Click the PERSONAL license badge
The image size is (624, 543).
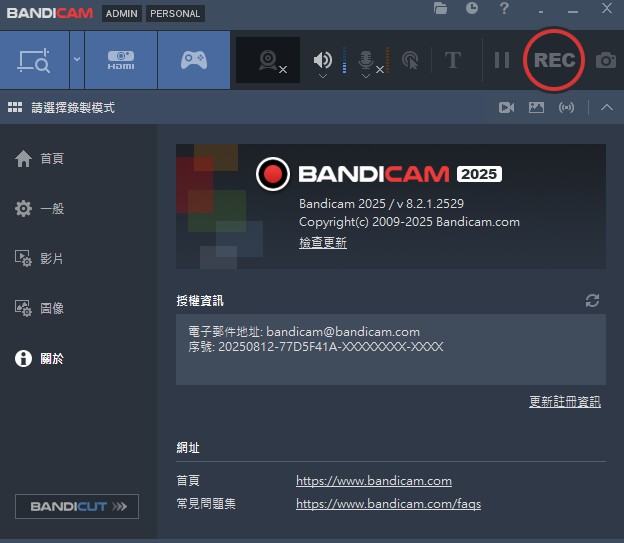[175, 14]
